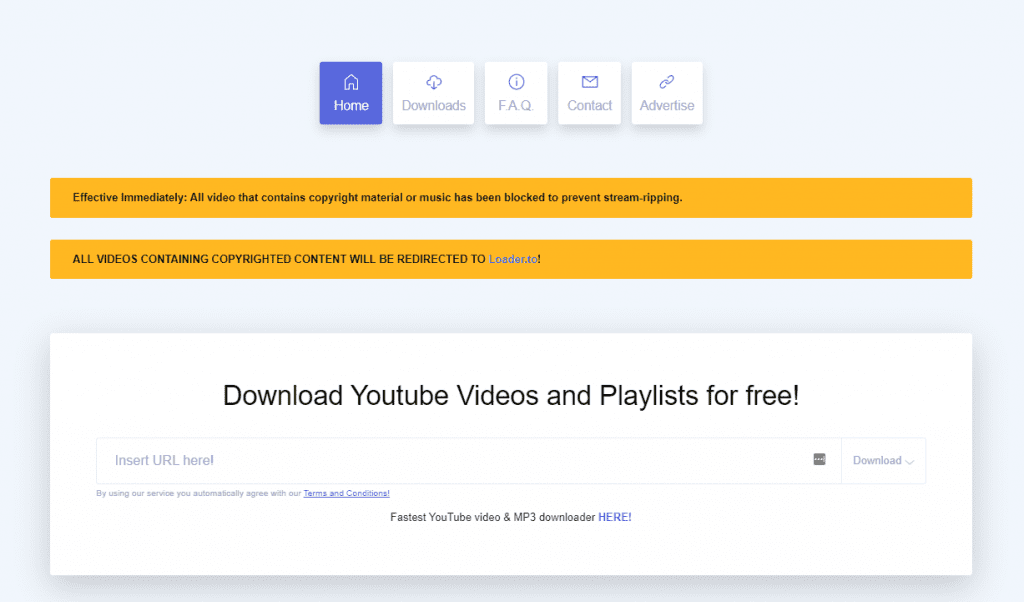Select the Home tab label
This screenshot has height=602, width=1024.
point(351,106)
